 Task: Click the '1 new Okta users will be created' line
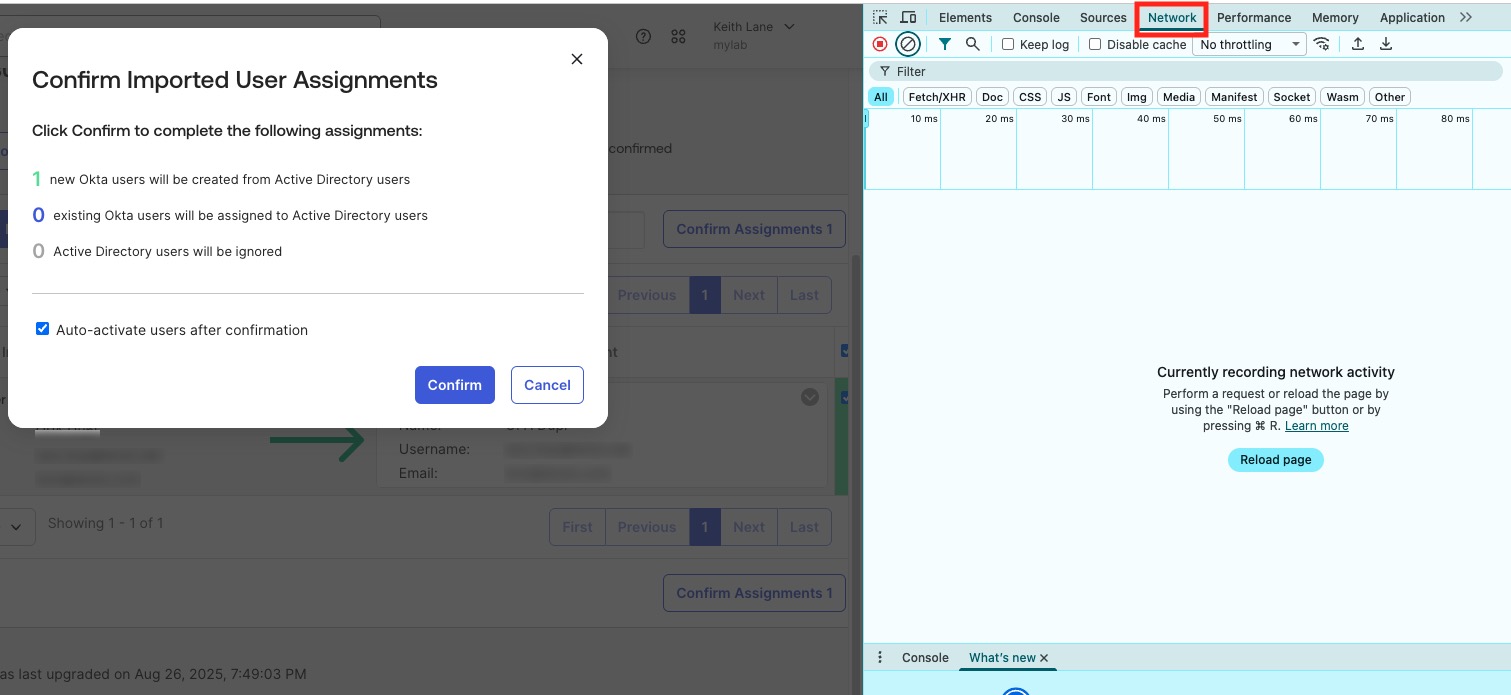point(221,179)
